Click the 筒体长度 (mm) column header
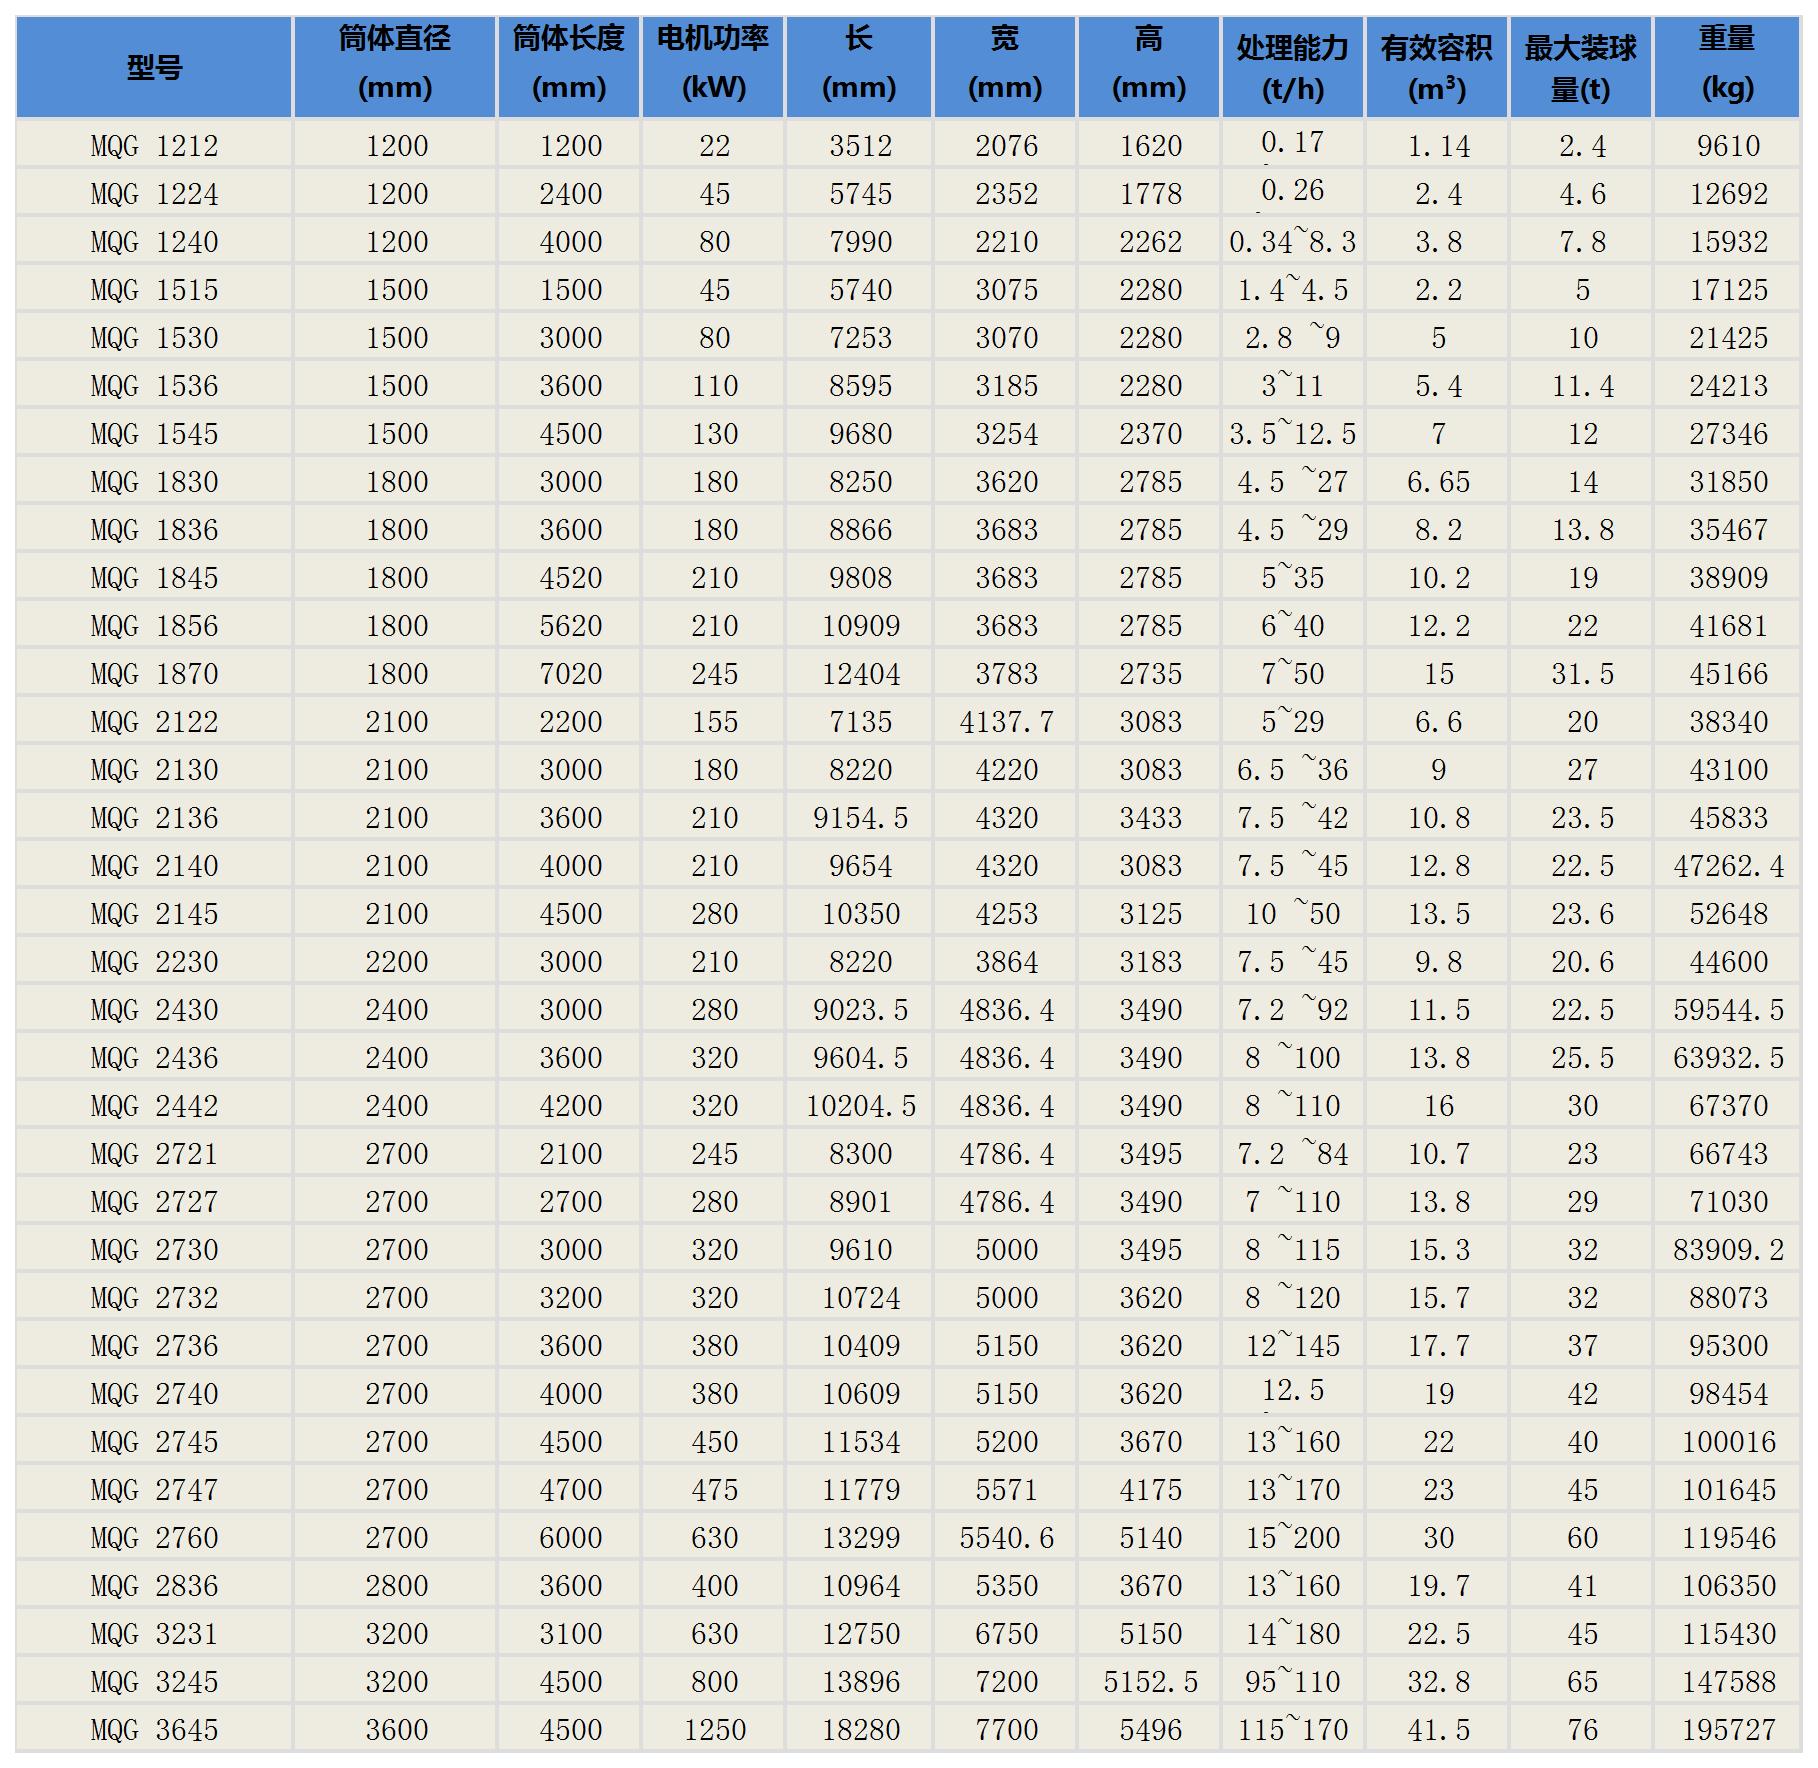Viewport: 1818px width, 1768px height. (x=569, y=67)
